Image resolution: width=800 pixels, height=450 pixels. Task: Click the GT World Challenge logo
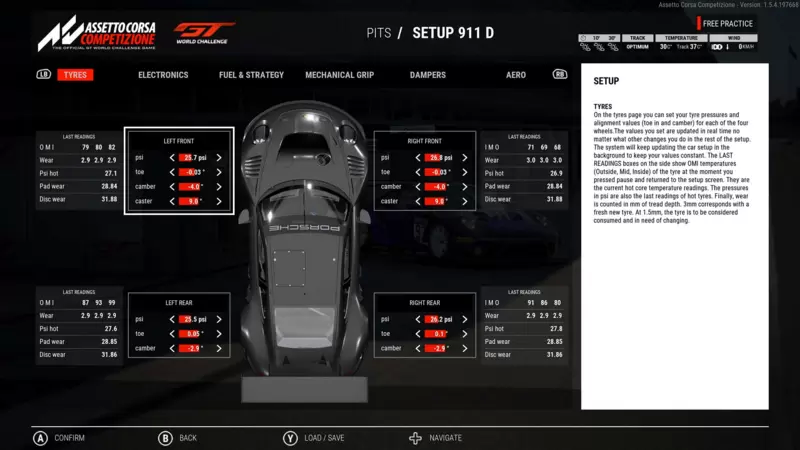click(x=203, y=33)
